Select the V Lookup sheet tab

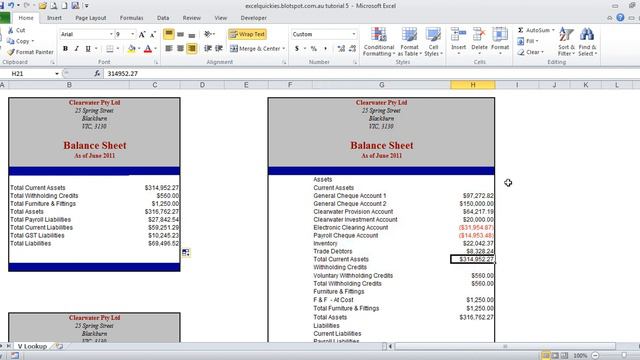[32, 346]
